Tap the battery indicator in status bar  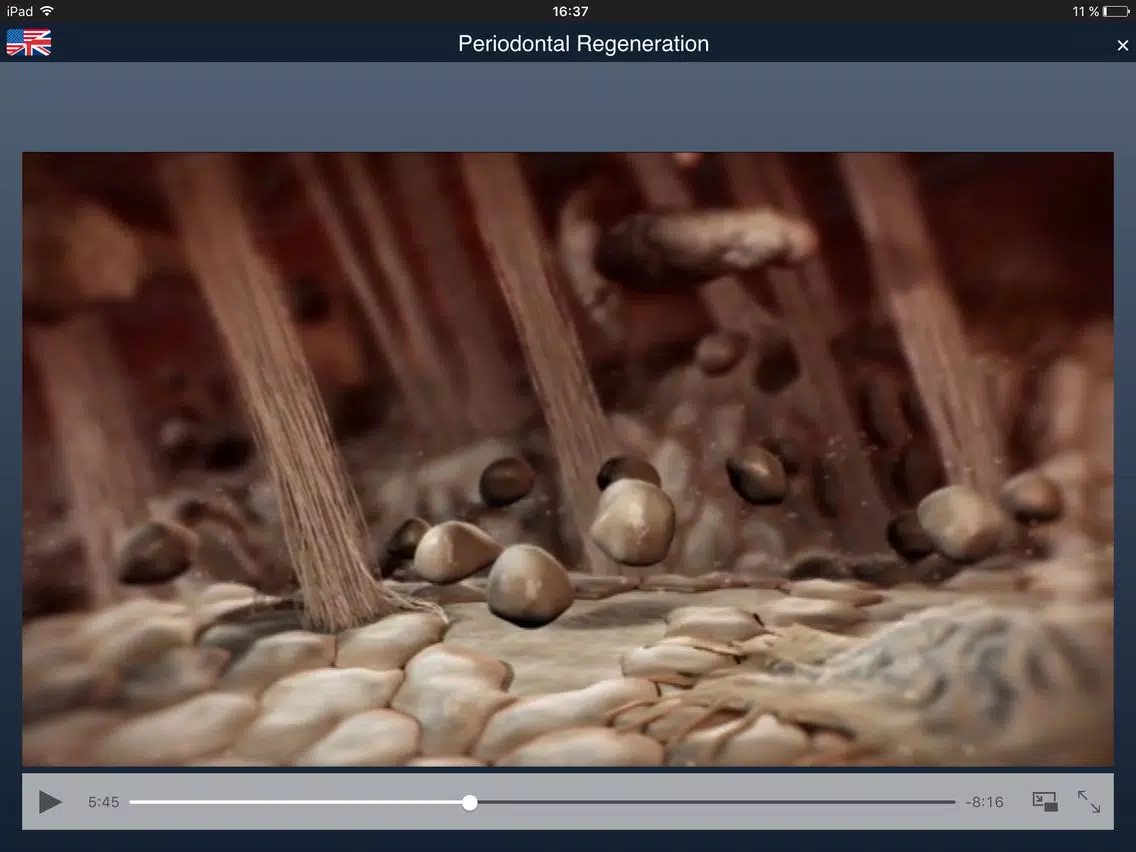click(x=1116, y=12)
